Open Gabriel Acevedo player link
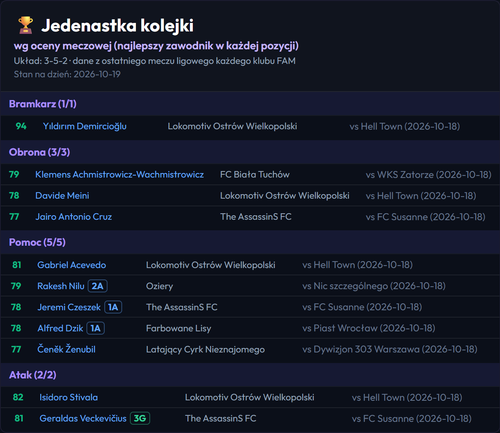This screenshot has width=500, height=433. pos(72,265)
